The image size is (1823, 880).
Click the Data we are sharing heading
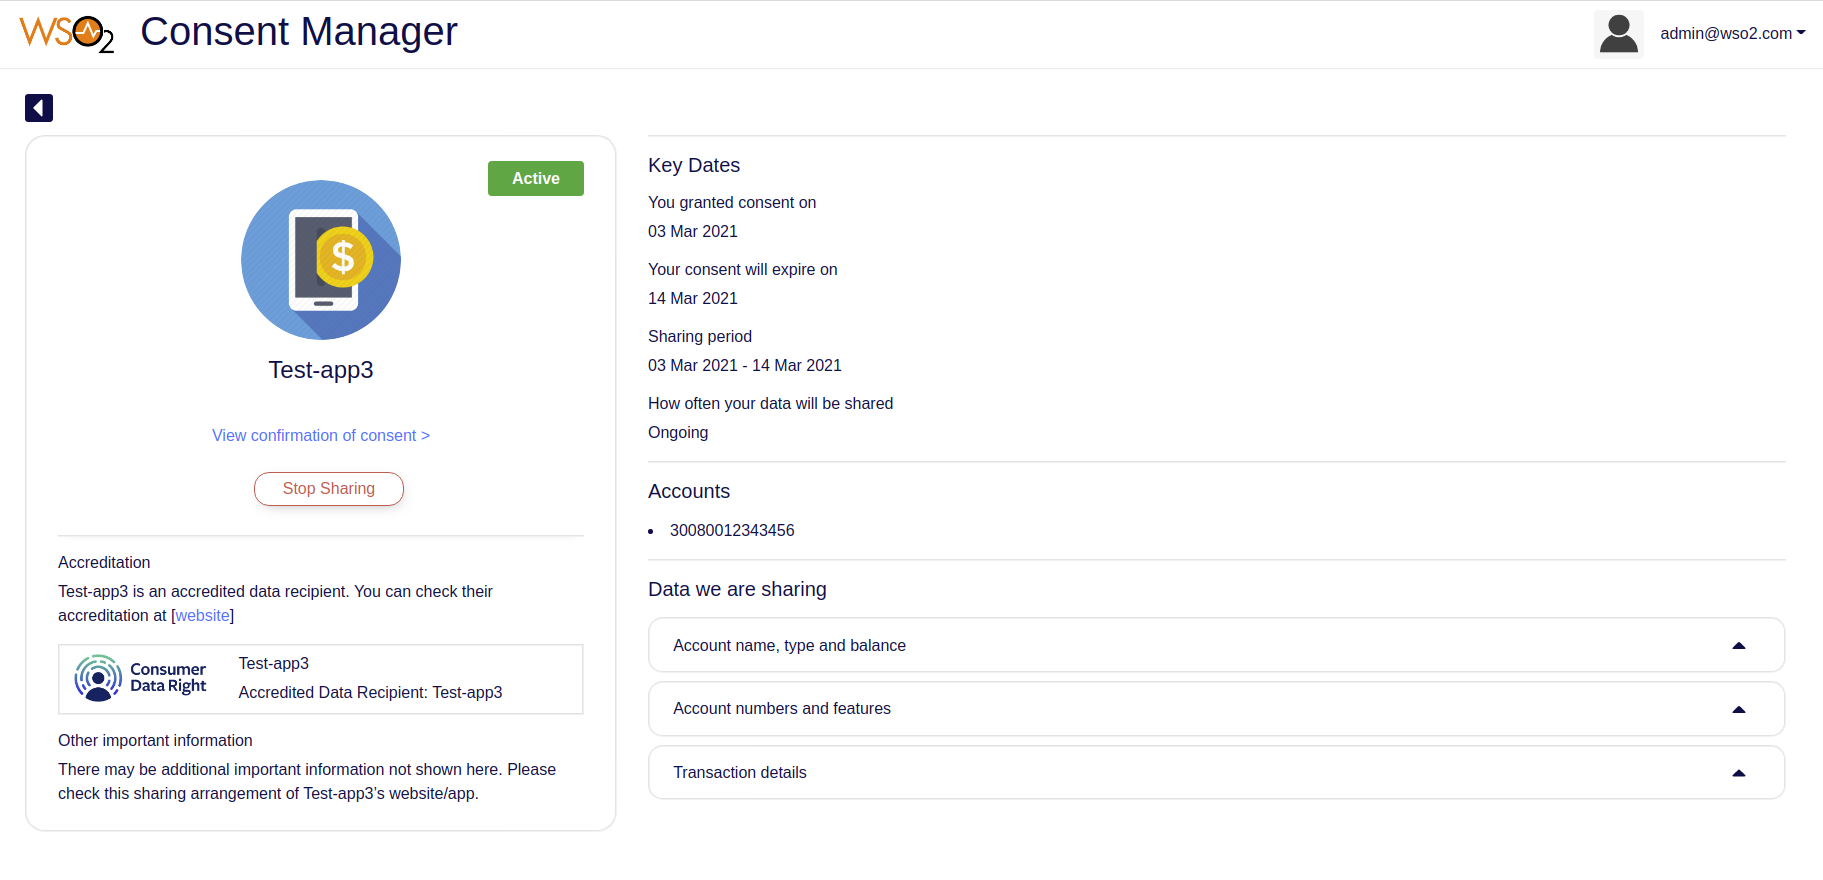[737, 589]
